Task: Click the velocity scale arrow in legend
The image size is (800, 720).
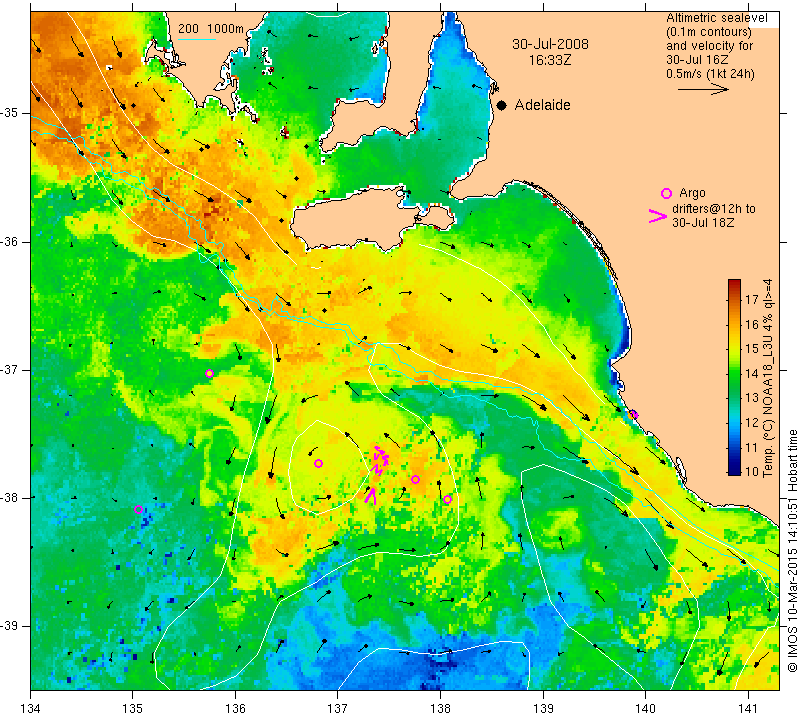Action: pyautogui.click(x=703, y=89)
